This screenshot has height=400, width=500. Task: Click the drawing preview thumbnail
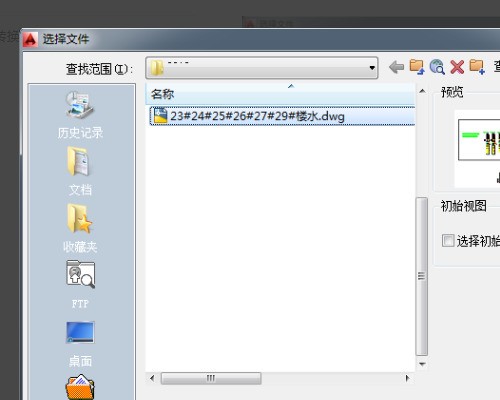coord(479,140)
